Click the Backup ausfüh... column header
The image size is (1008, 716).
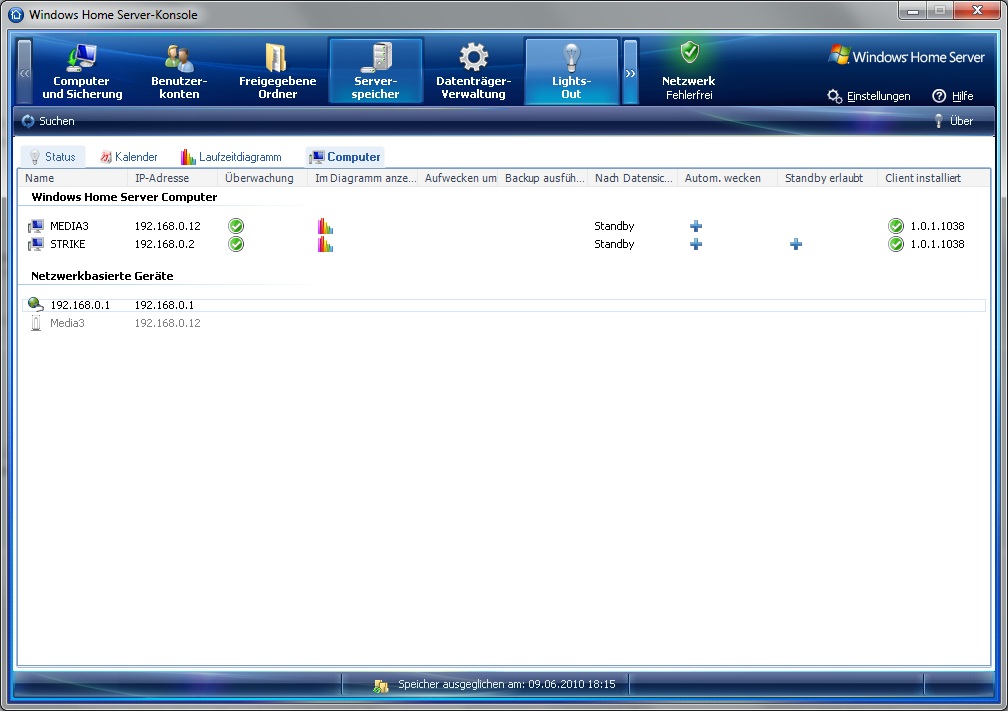(543, 178)
